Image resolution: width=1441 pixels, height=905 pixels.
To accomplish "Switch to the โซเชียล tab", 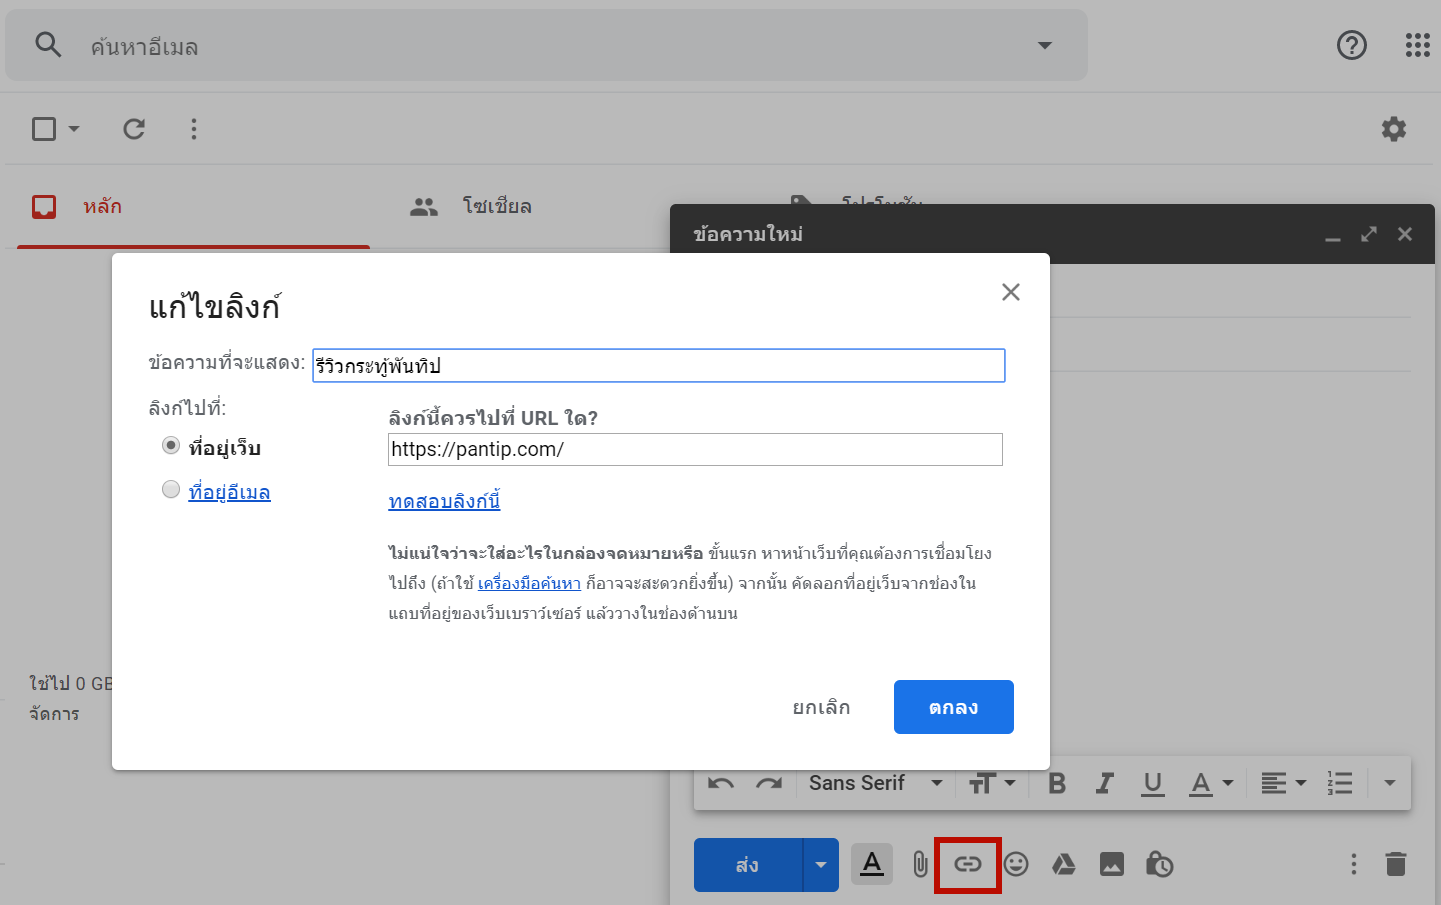I will (x=472, y=207).
